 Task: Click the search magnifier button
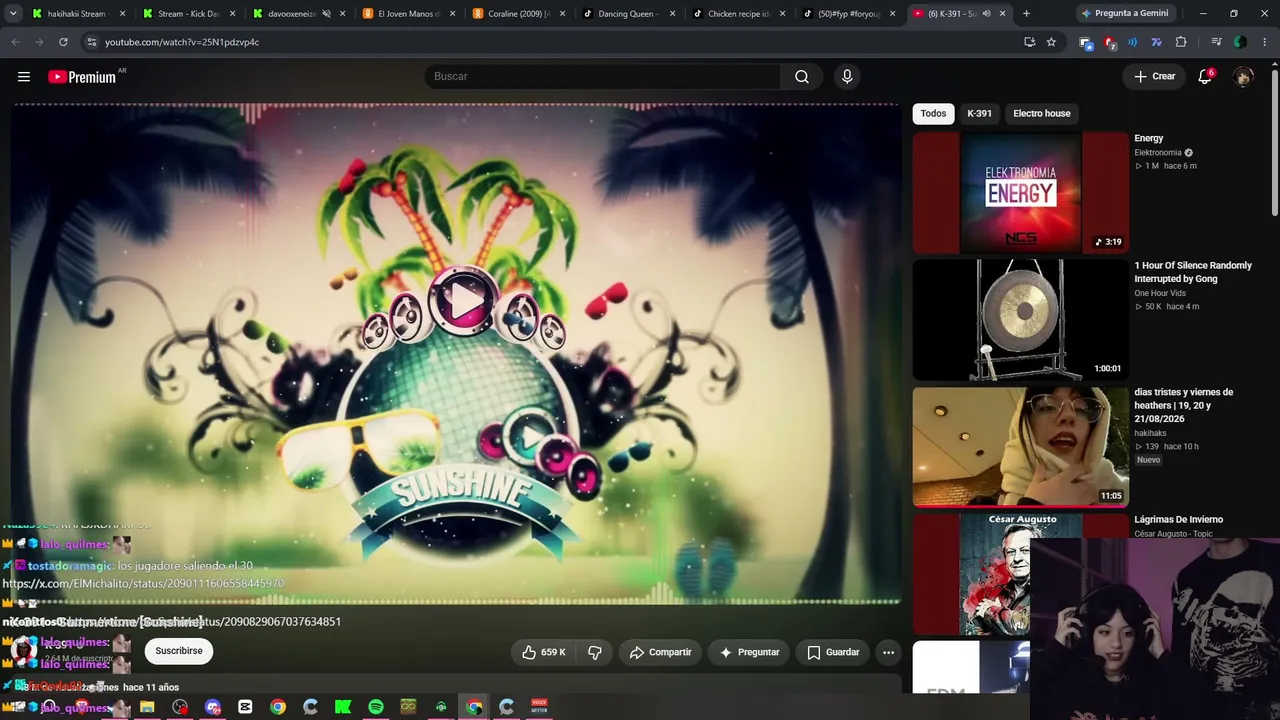pyautogui.click(x=802, y=77)
